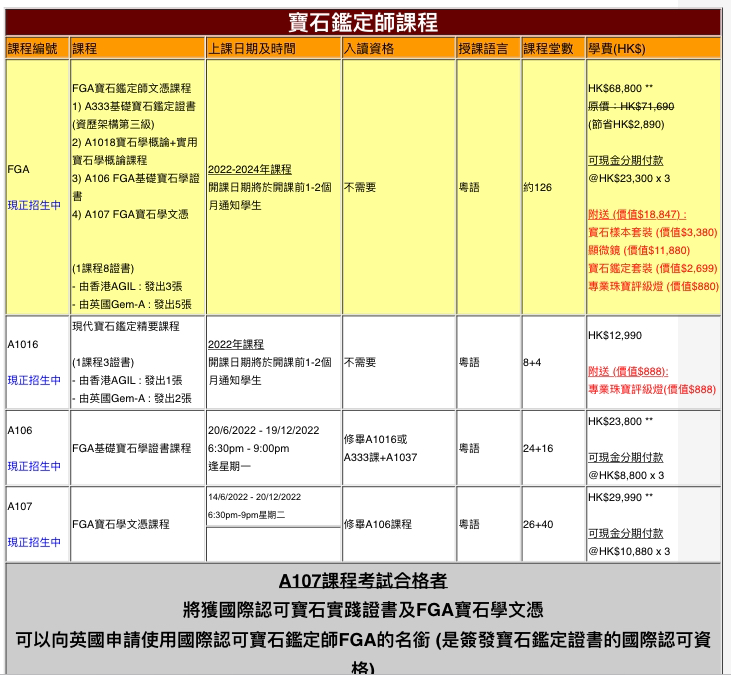Viewport: 731px width, 675px height.
Task: Click the red 附送 (價值$888) text
Action: click(628, 371)
